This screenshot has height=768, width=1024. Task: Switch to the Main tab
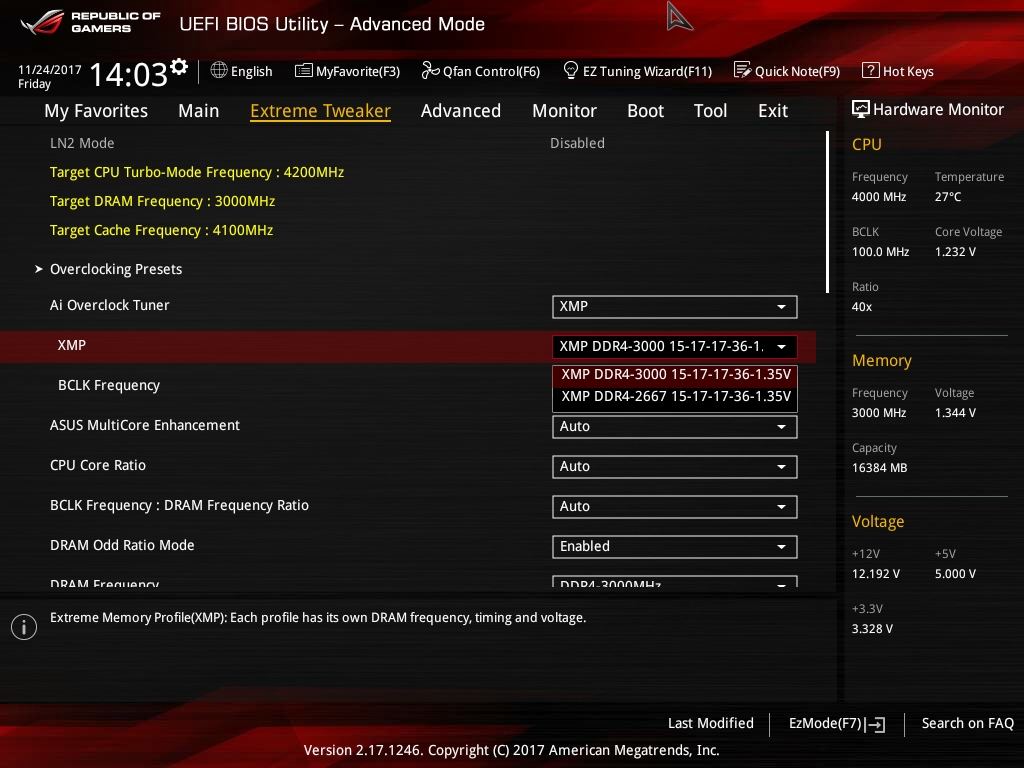coord(199,111)
